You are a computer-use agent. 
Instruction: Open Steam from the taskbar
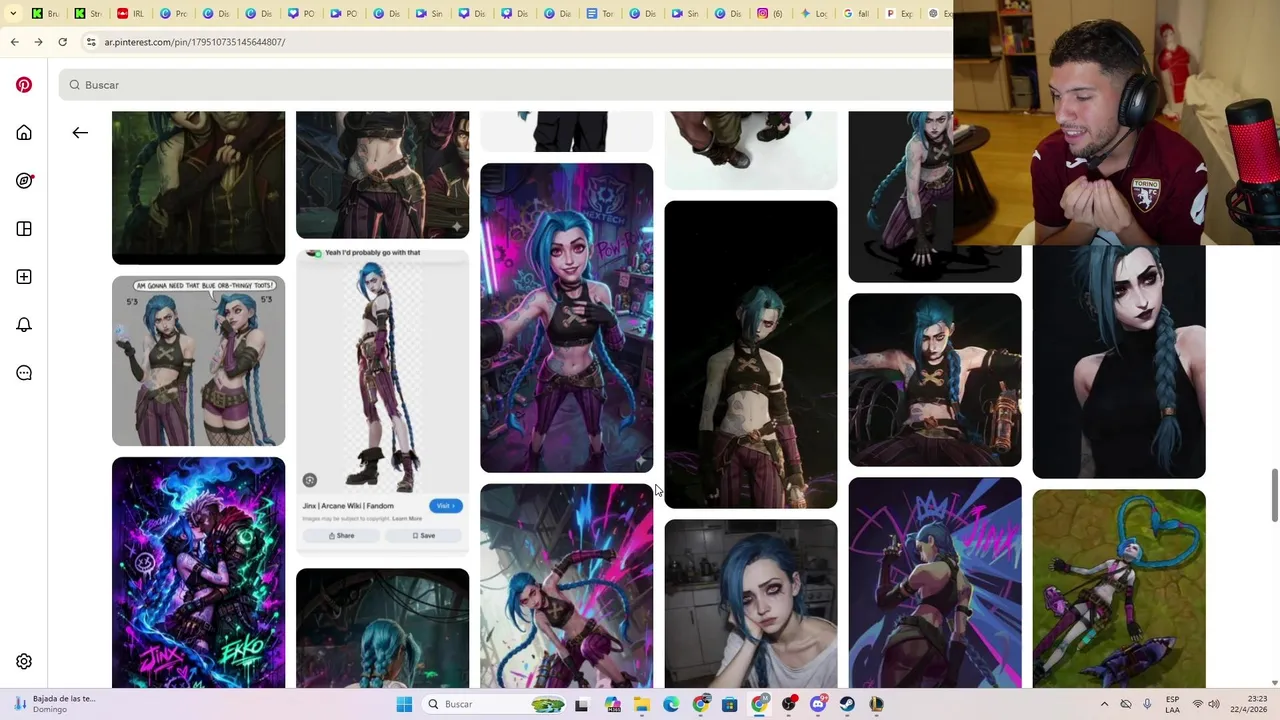click(847, 704)
